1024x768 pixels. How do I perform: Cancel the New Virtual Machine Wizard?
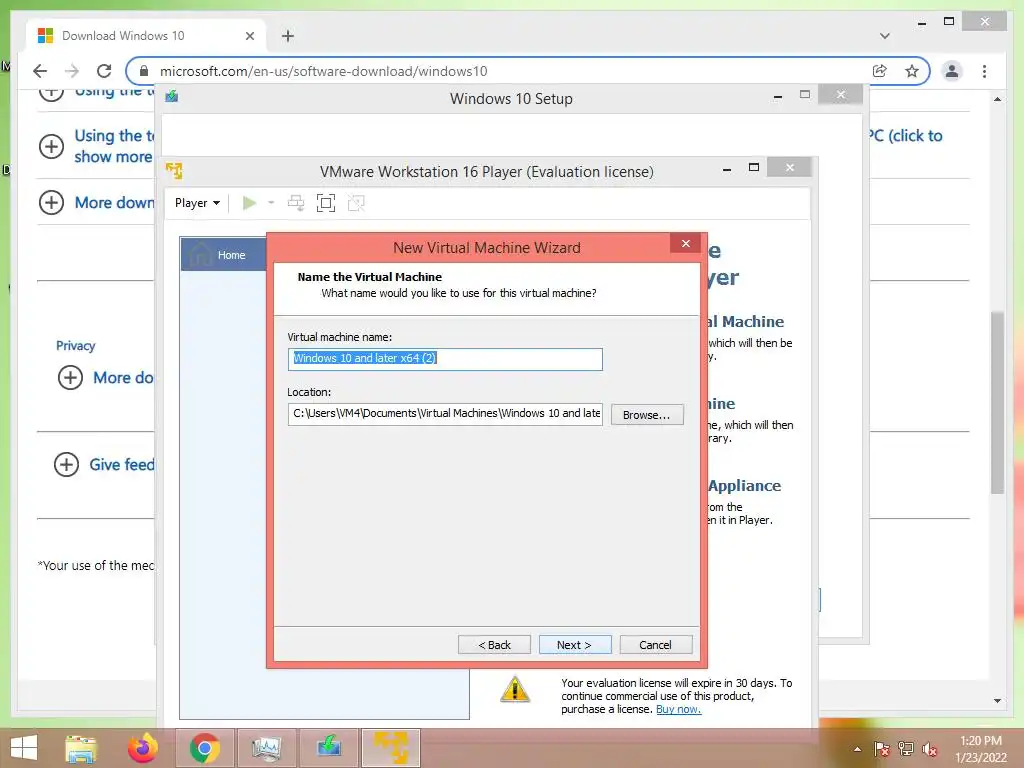click(655, 645)
